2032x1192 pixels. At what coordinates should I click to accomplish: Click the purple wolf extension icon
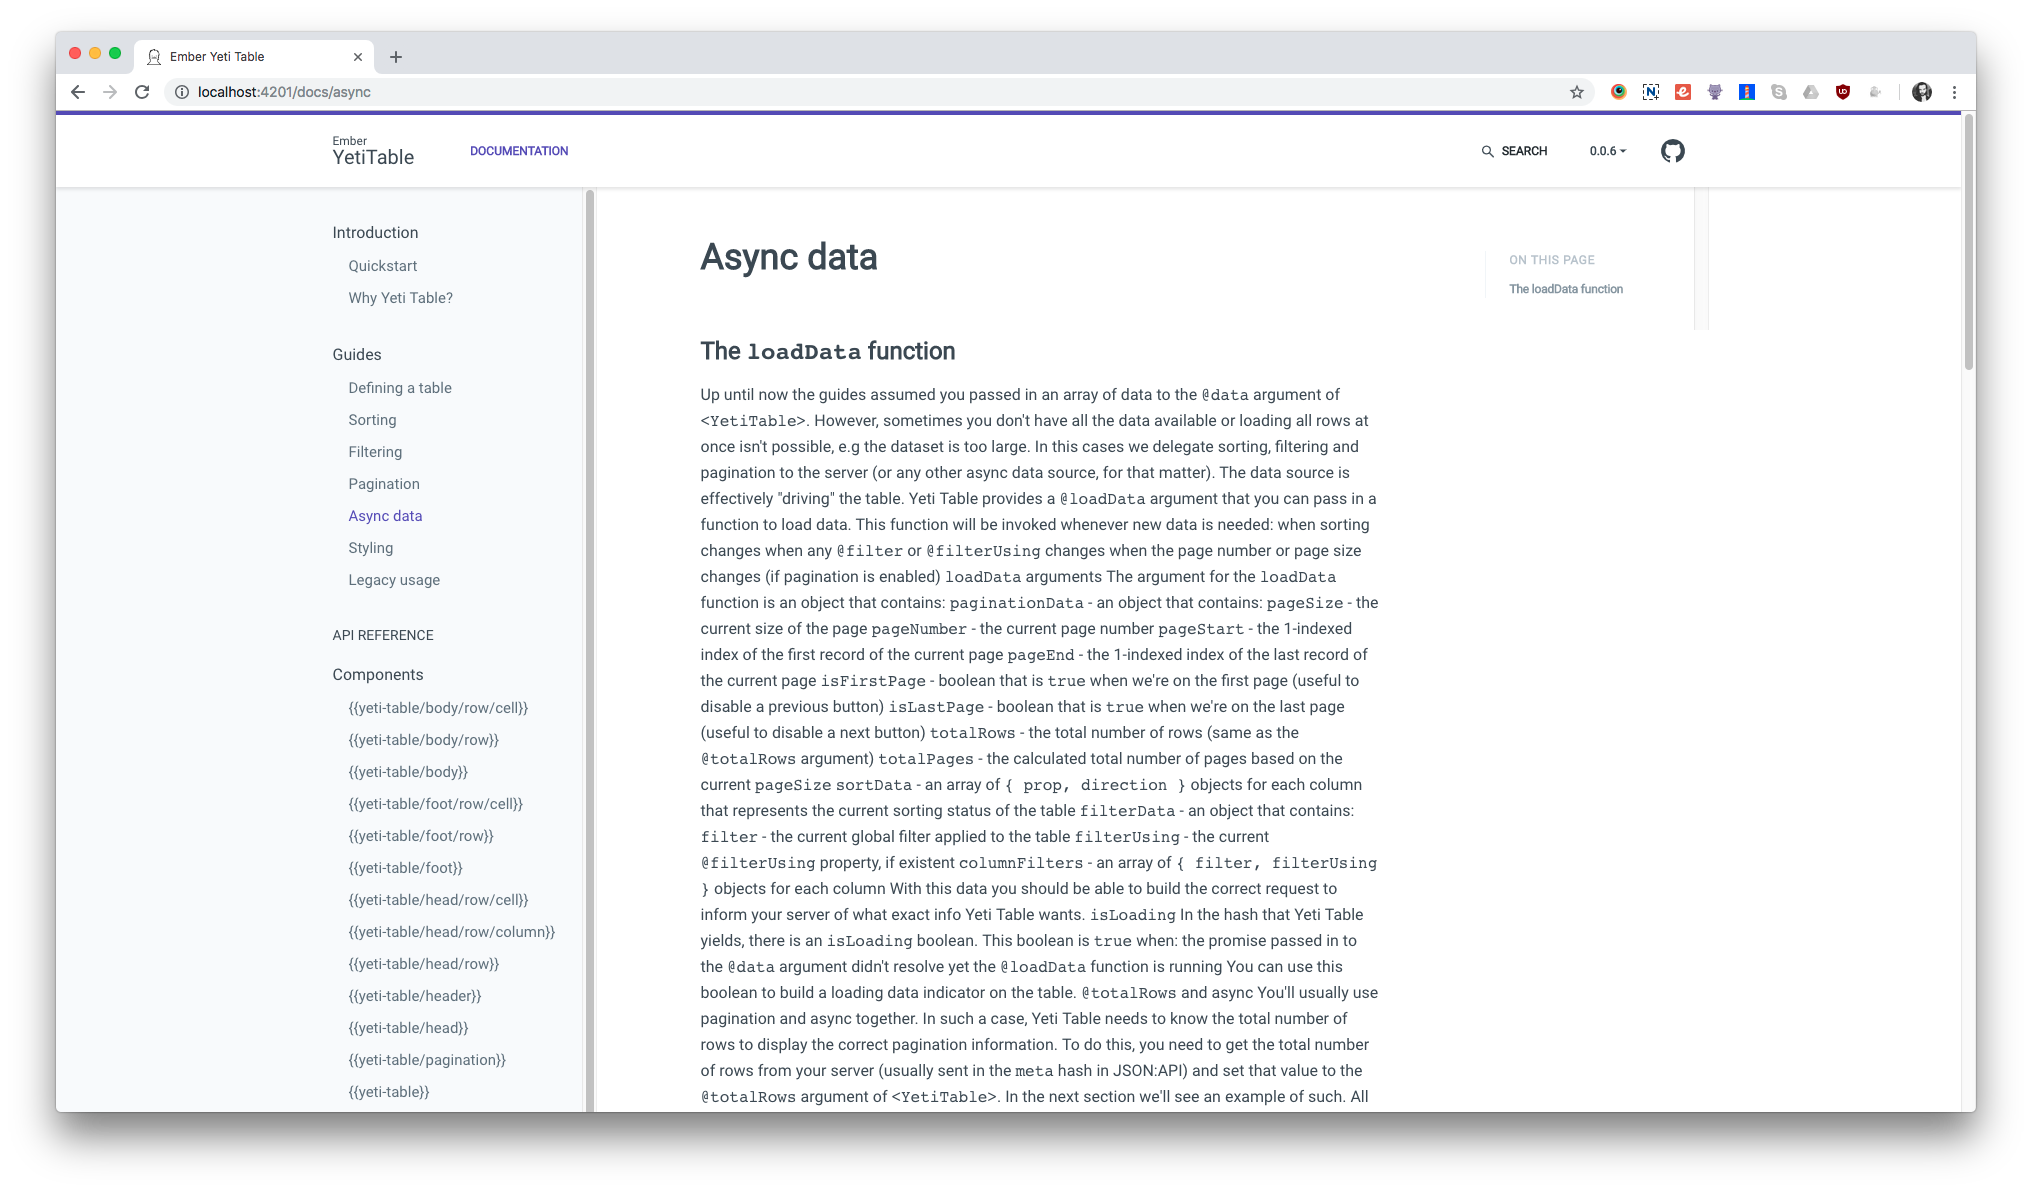pos(1715,92)
